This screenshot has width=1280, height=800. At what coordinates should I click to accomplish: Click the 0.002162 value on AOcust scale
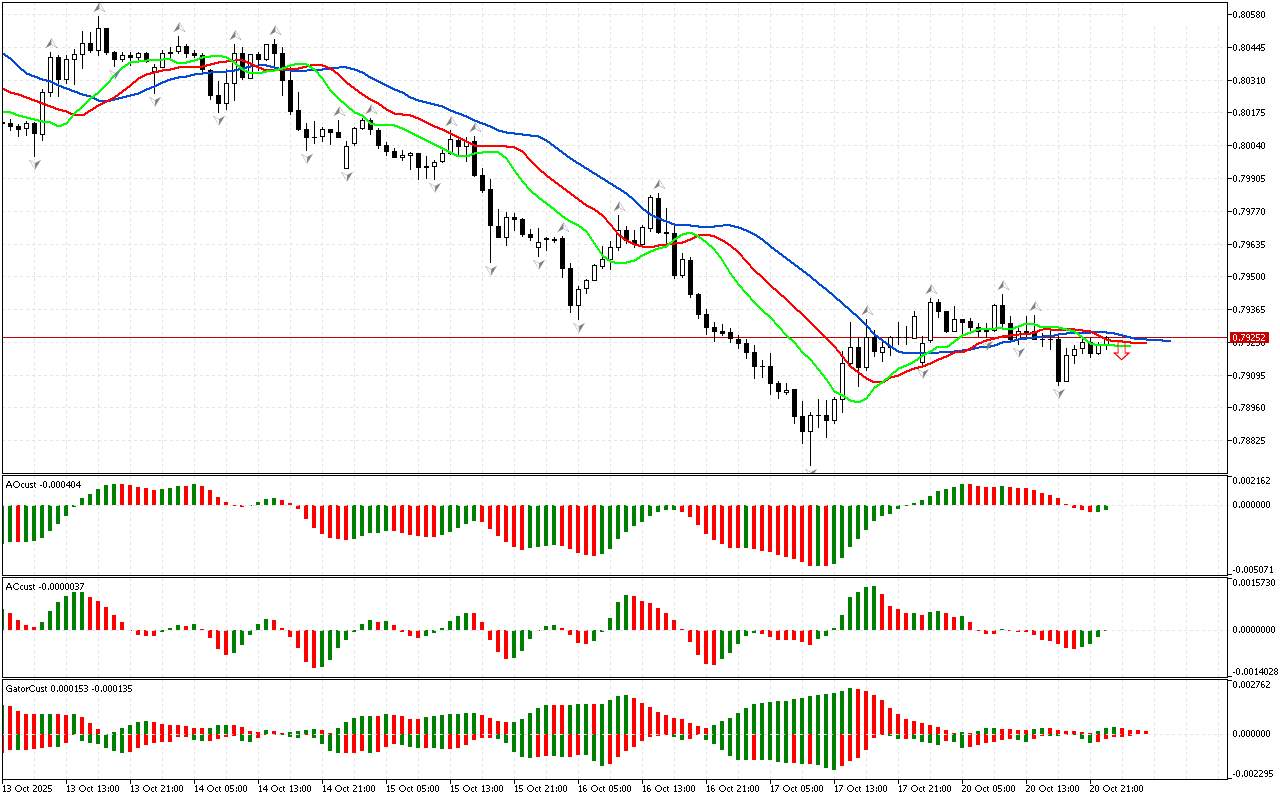tap(1252, 481)
